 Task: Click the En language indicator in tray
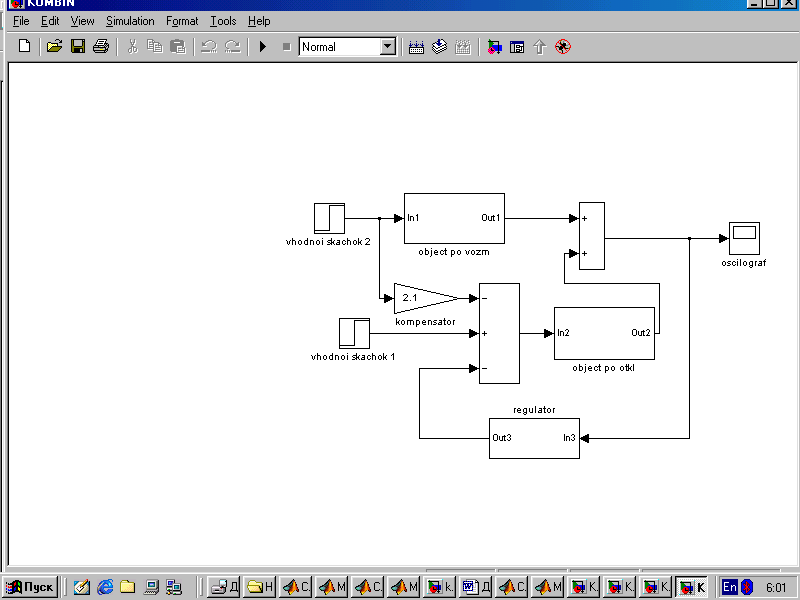pos(730,587)
